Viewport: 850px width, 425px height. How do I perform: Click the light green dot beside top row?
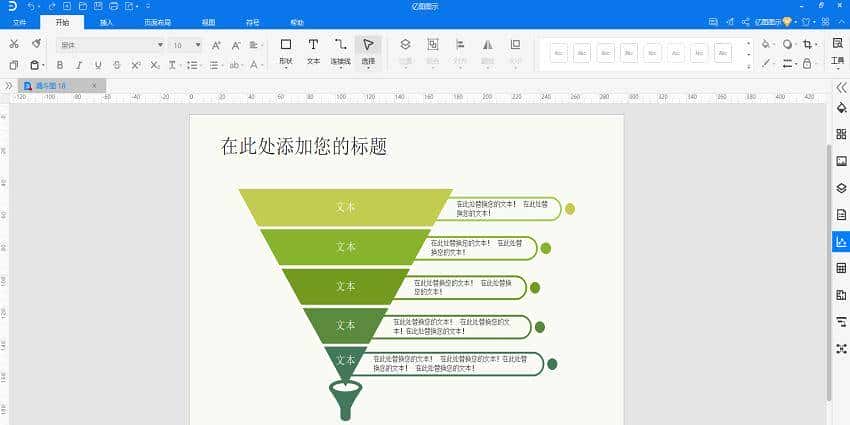tap(570, 209)
